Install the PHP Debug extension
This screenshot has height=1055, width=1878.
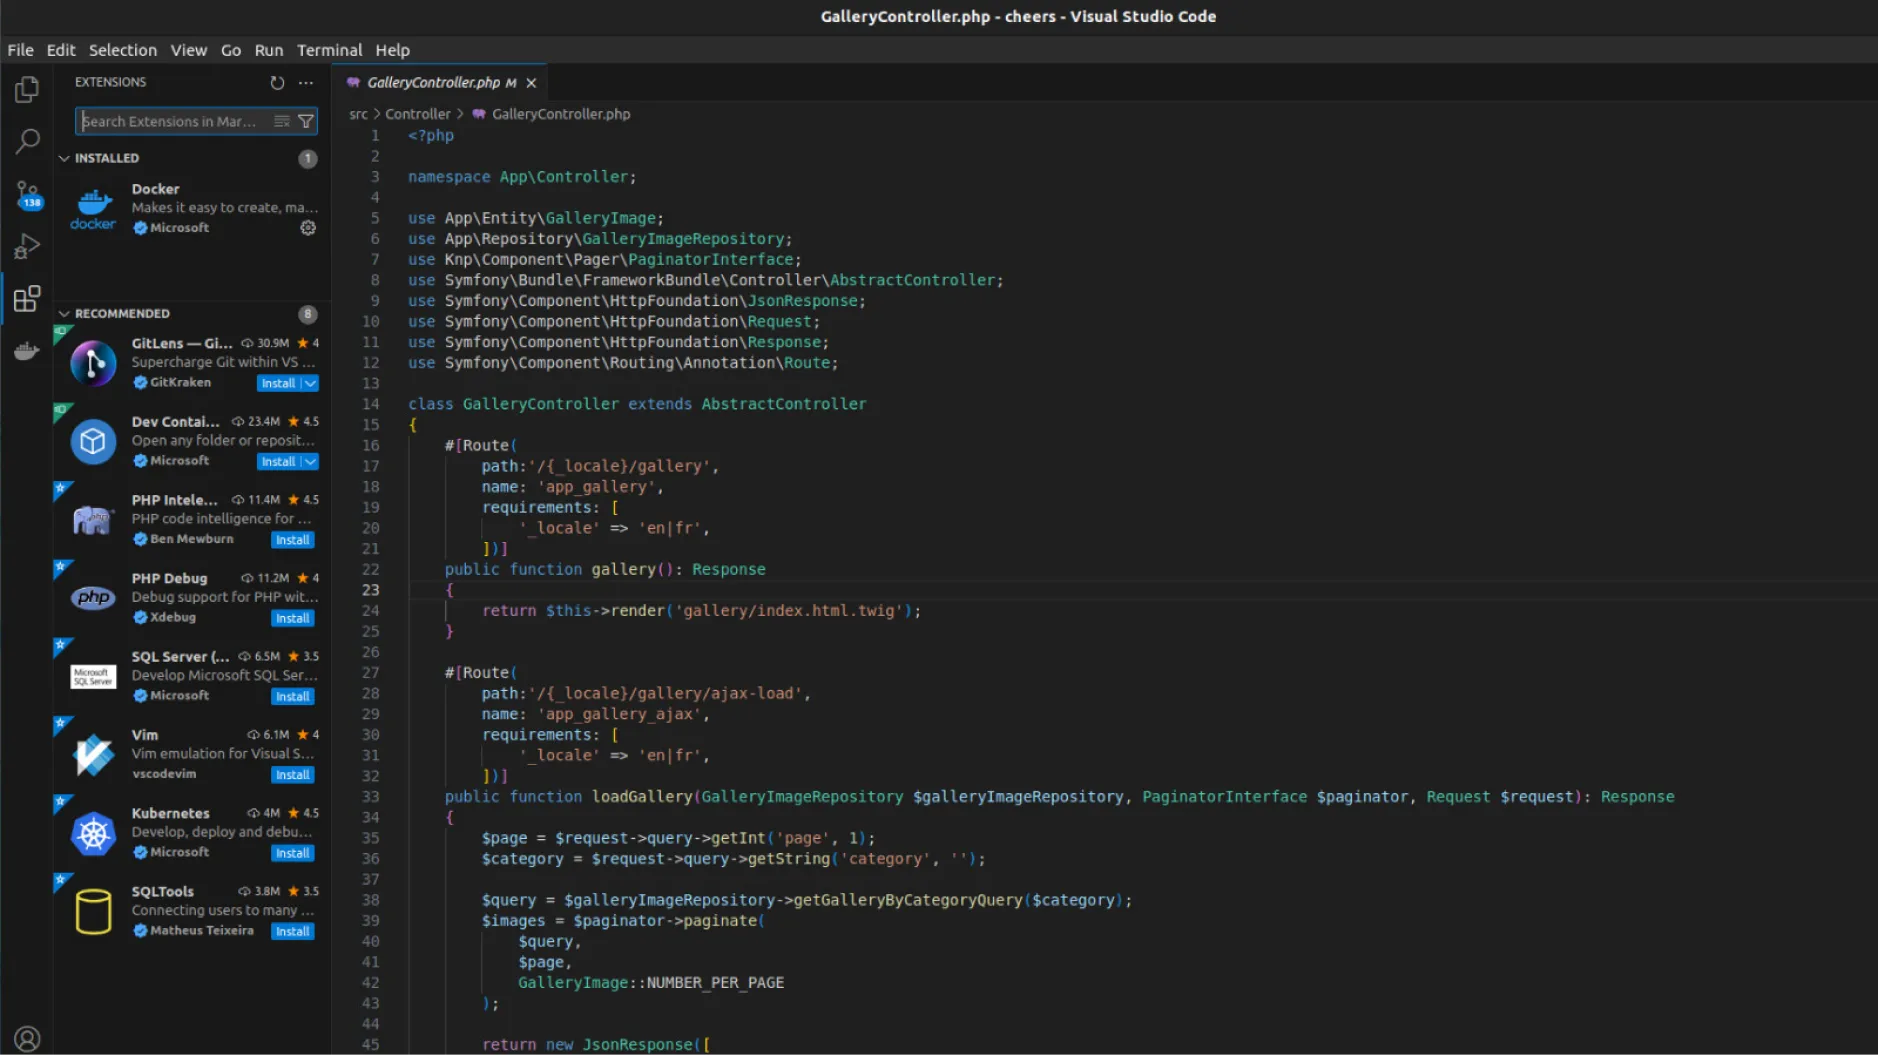(292, 618)
